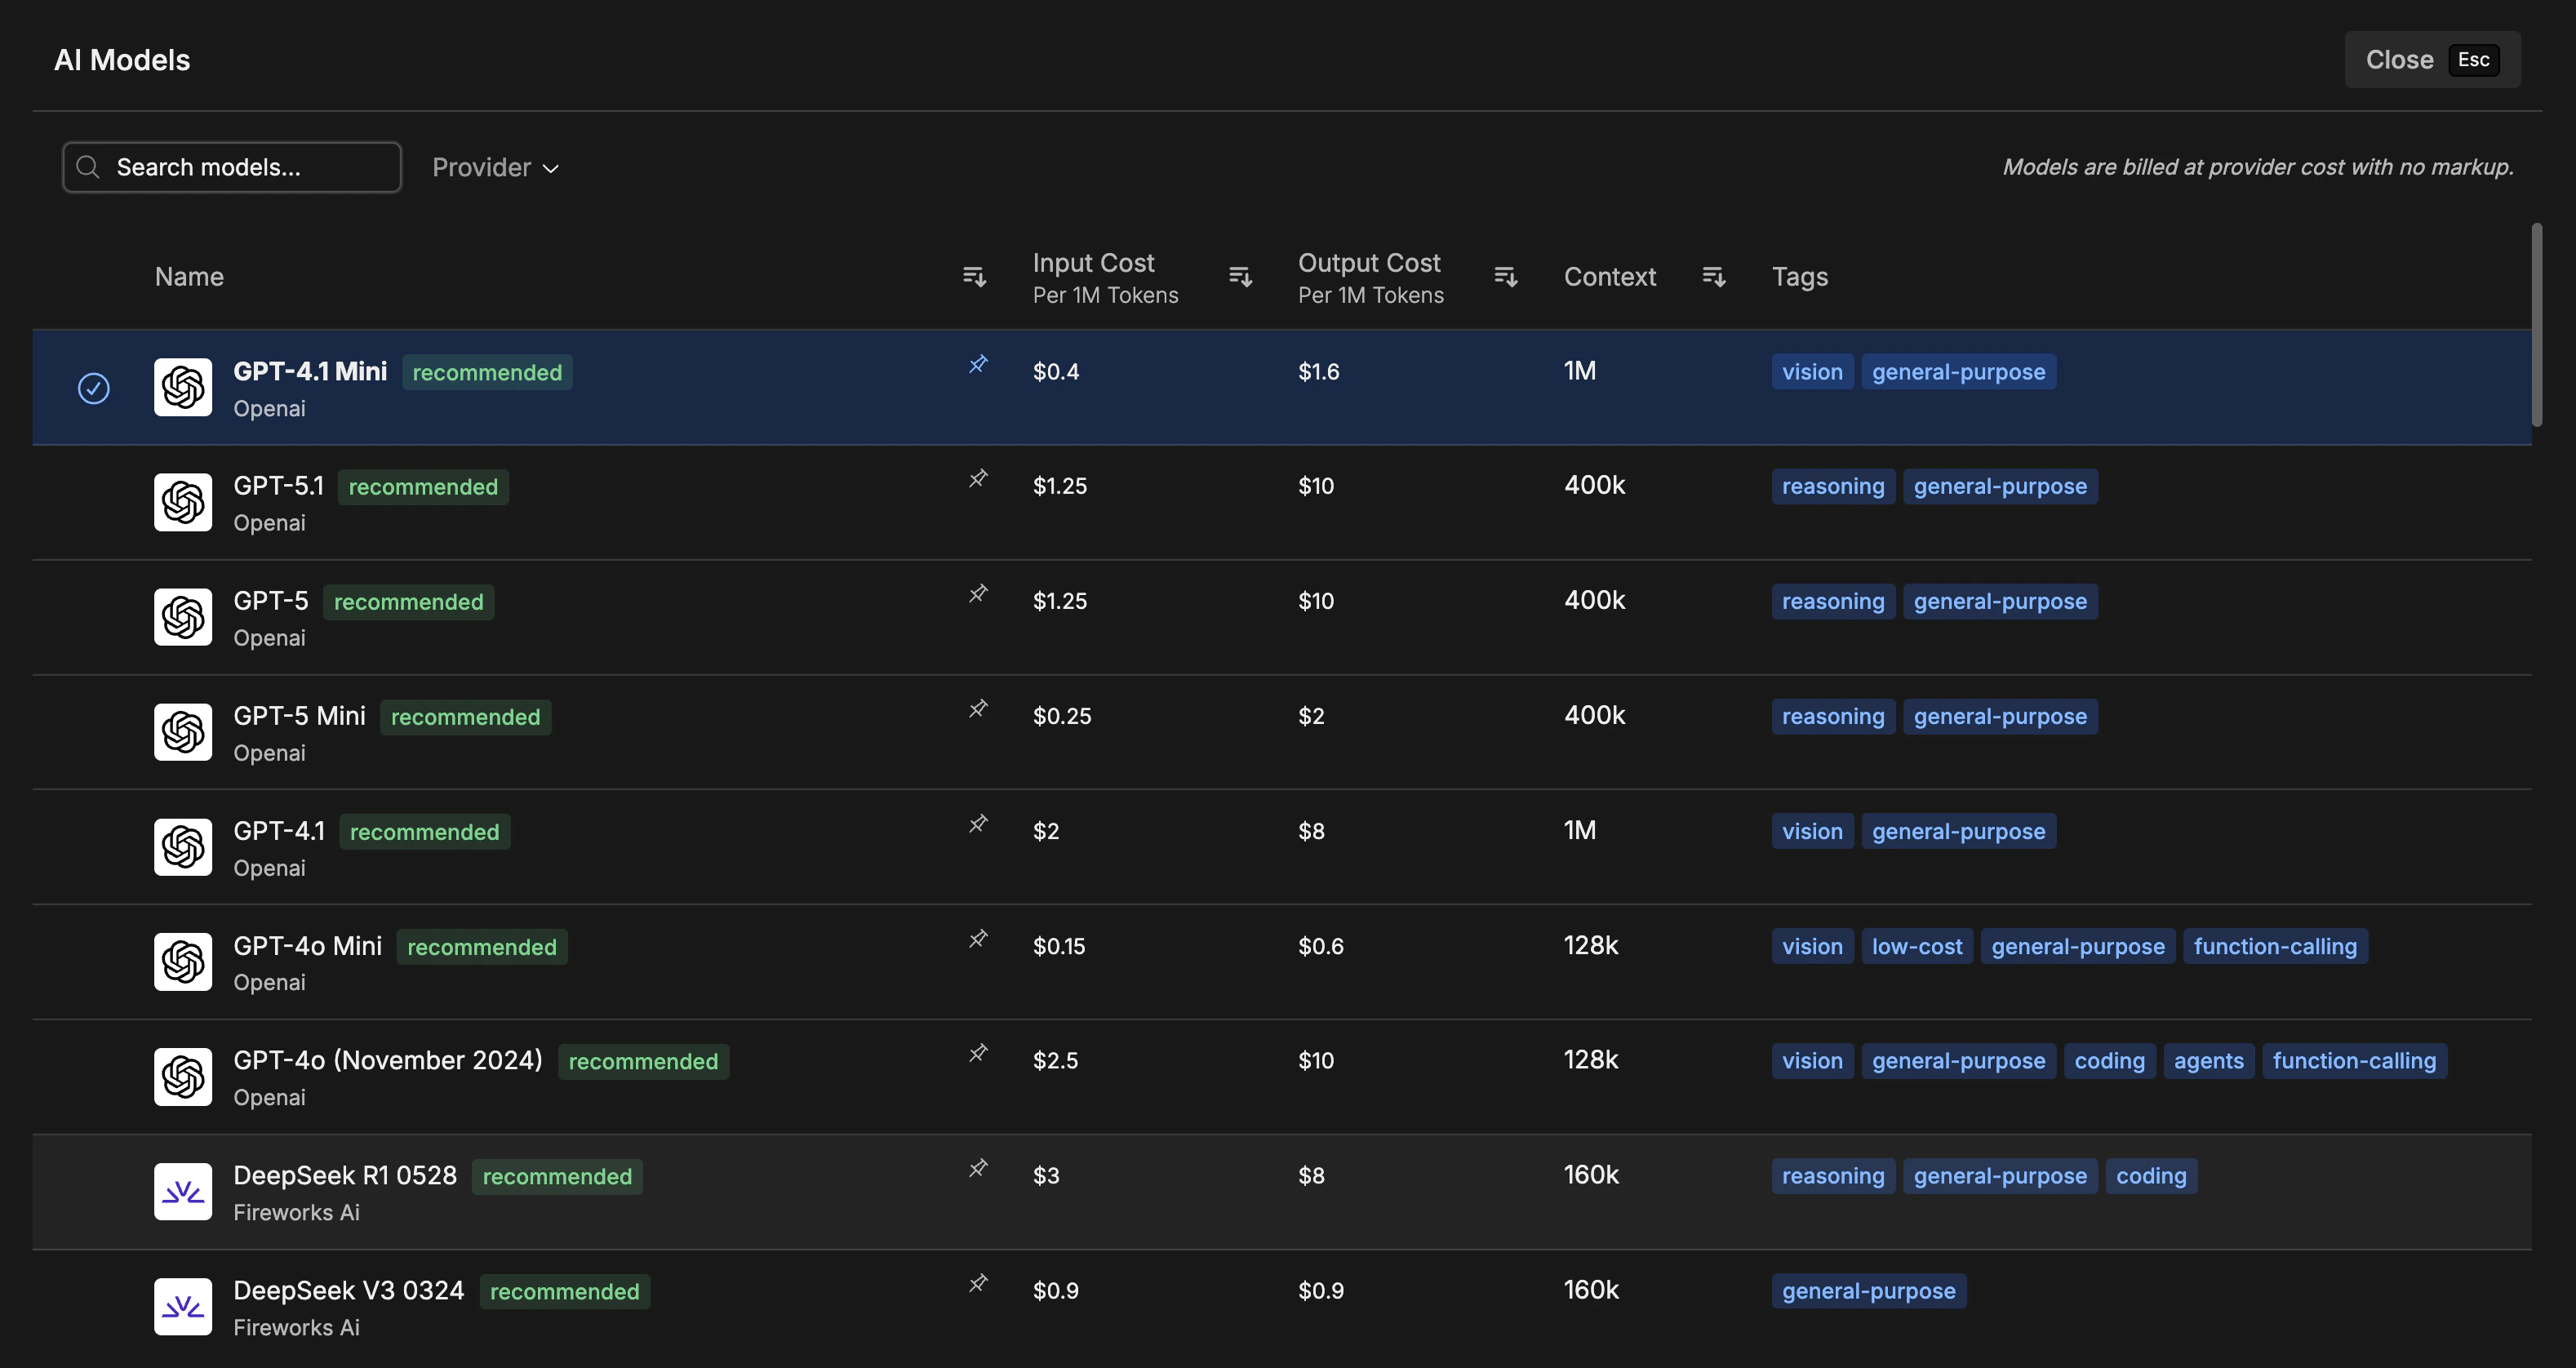Click the reasoning tag on GPT-5.1
Image resolution: width=2576 pixels, height=1368 pixels.
1832,486
